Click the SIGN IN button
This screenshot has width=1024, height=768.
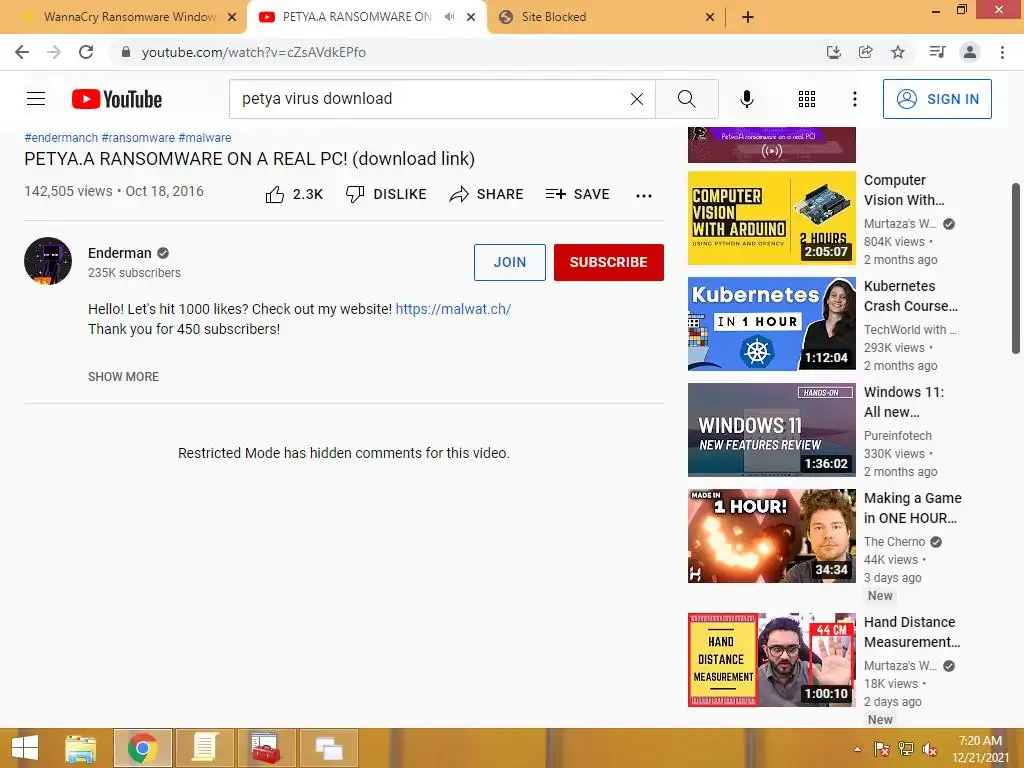(937, 99)
